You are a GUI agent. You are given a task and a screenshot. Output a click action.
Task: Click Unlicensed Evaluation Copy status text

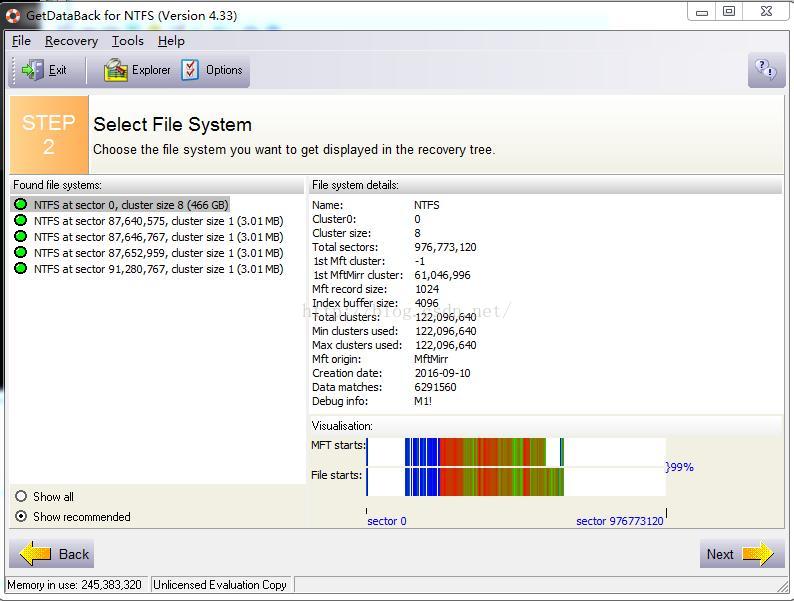(220, 585)
